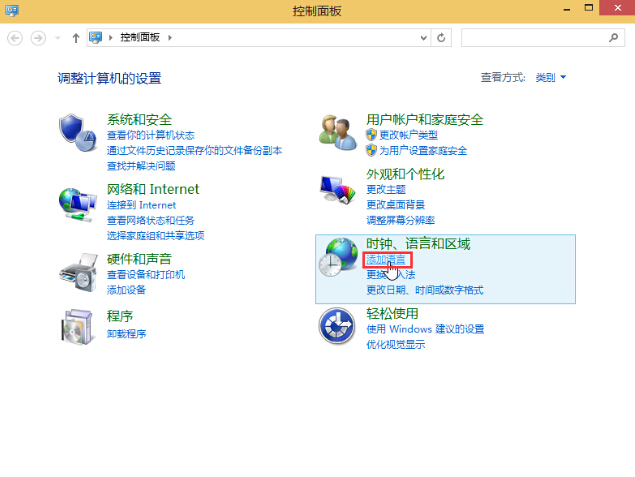Screen dimensions: 635x477
Task: Click the Hardware and Sound printer icon
Action: 77,271
